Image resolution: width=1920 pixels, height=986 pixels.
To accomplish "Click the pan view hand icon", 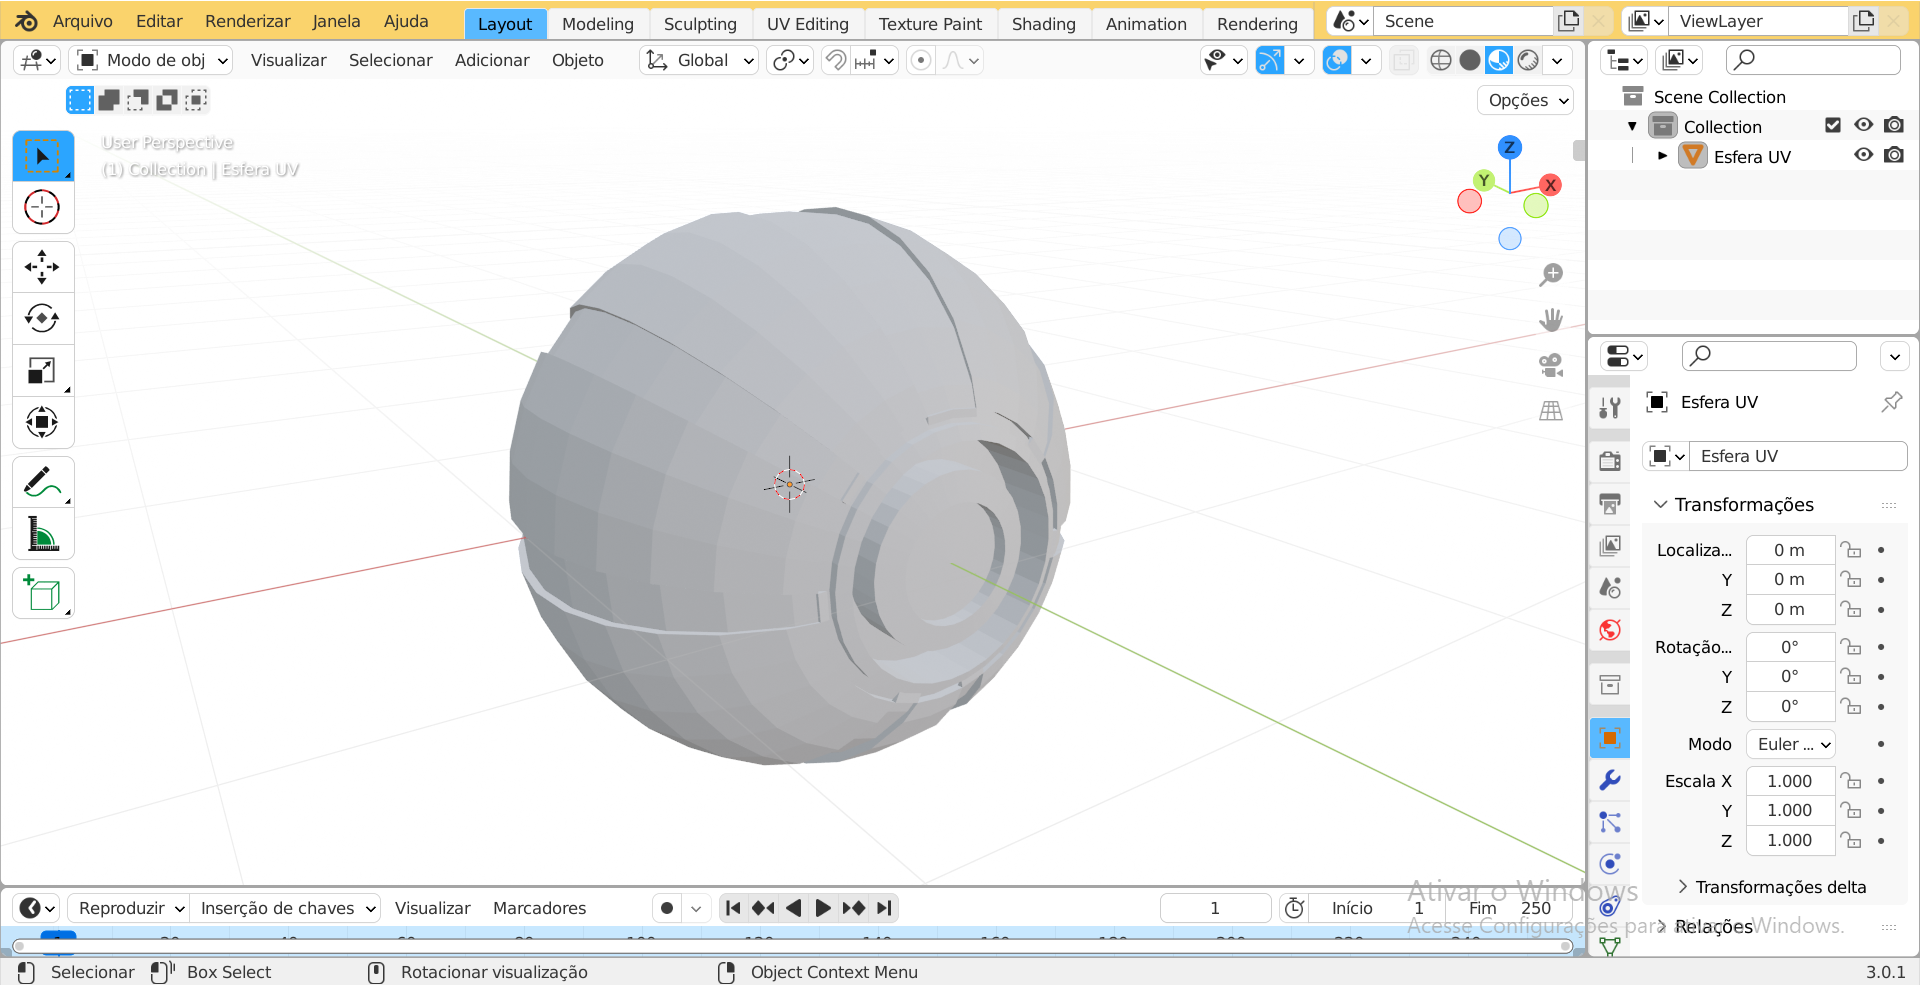I will point(1551,320).
